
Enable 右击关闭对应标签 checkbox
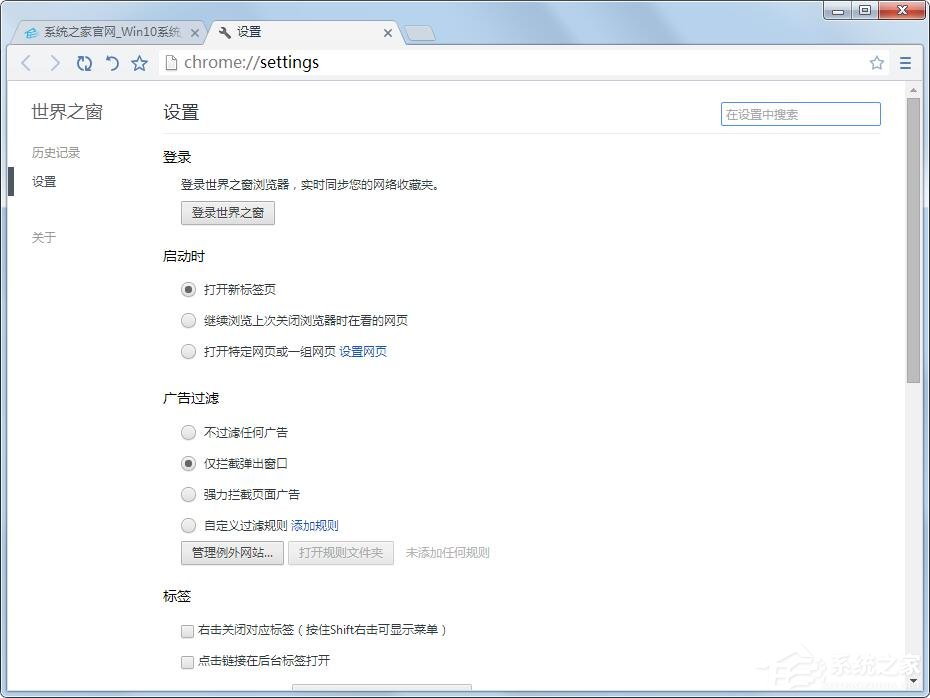coord(187,631)
